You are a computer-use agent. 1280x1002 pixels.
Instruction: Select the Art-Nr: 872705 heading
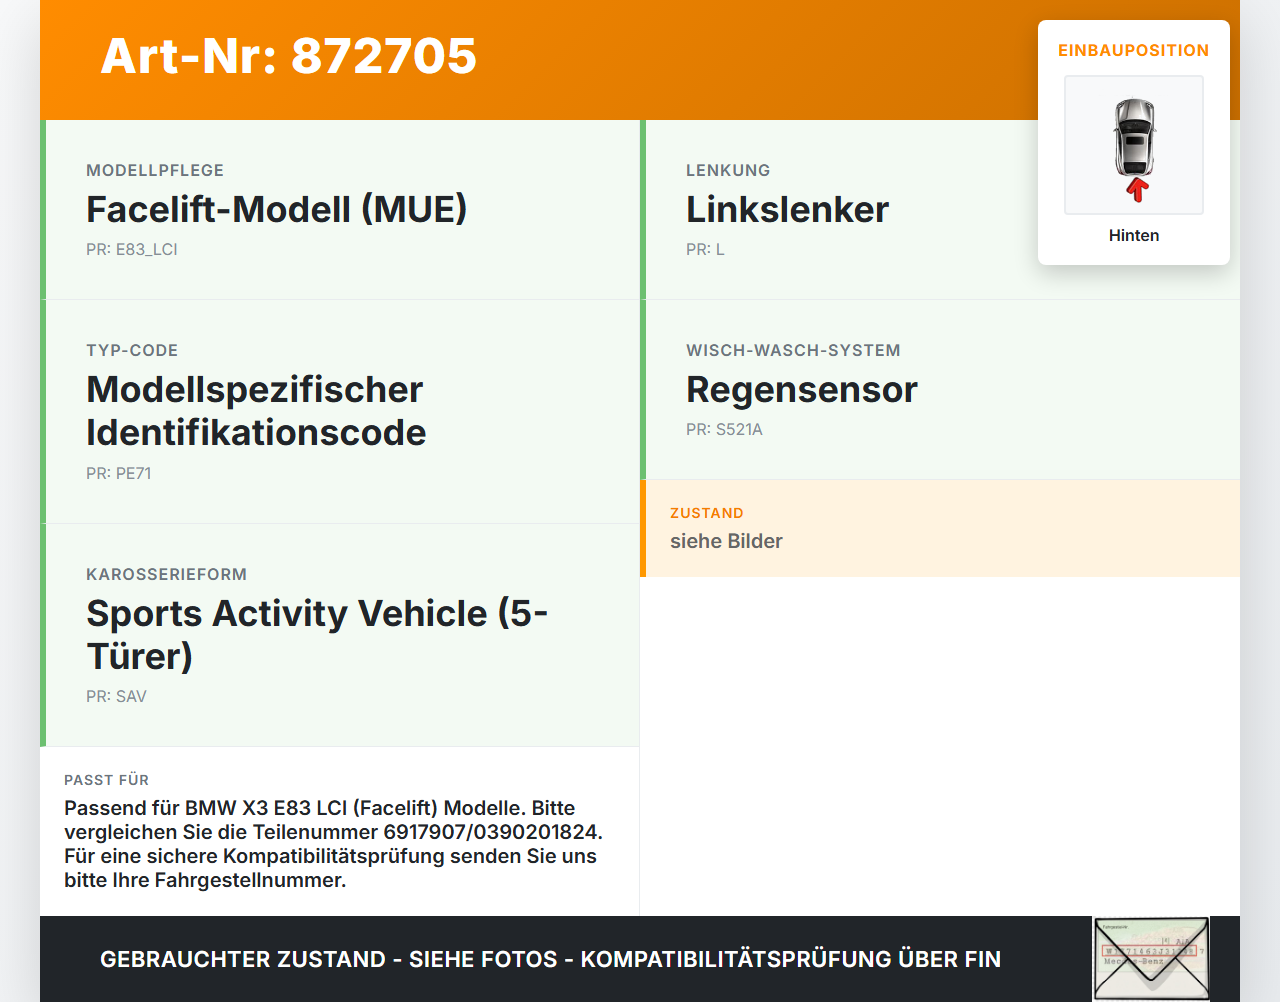pos(289,56)
